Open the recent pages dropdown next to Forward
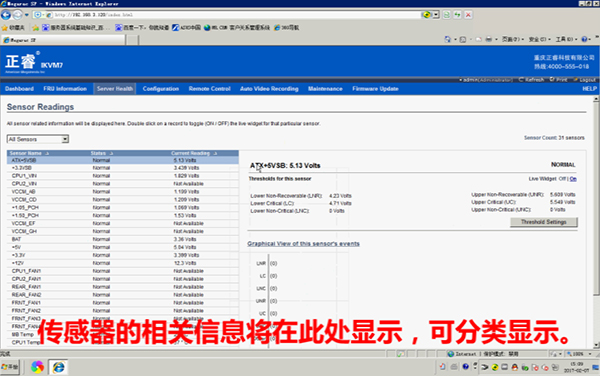Screen dimensions: 600x376 pyautogui.click(x=26, y=15)
